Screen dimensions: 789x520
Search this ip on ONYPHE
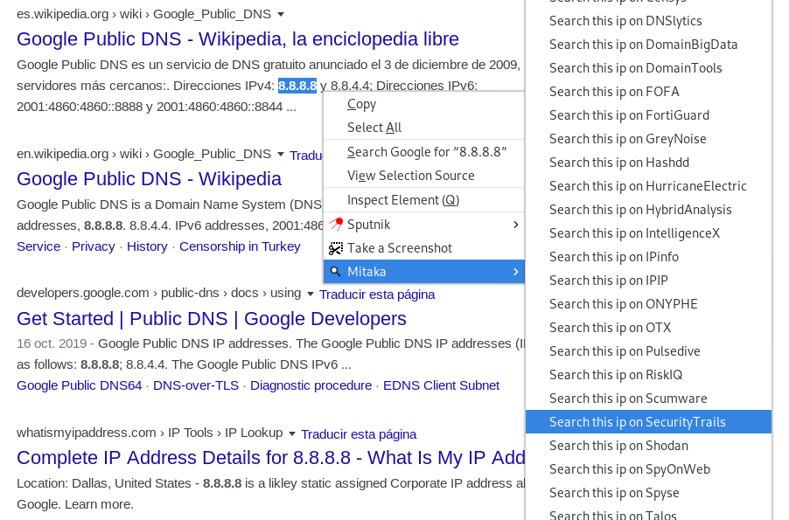pyautogui.click(x=649, y=304)
